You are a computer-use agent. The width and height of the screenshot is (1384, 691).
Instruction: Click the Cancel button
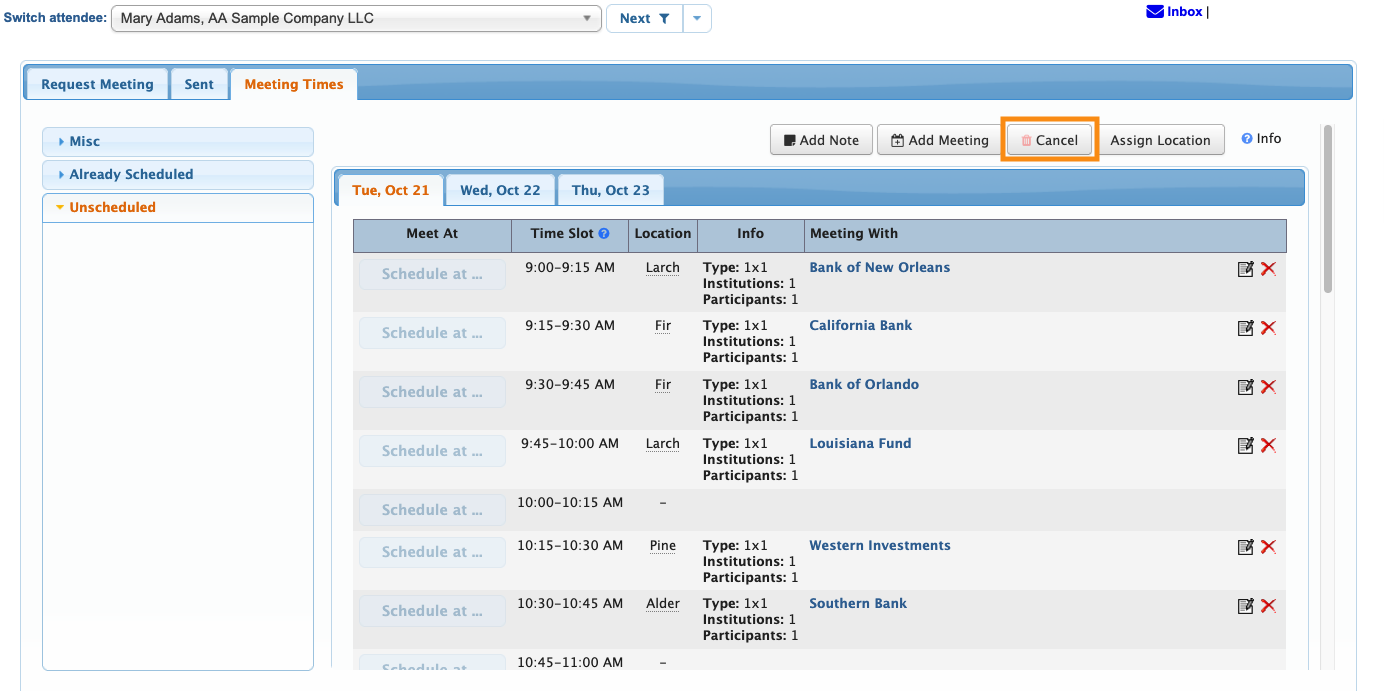(x=1049, y=140)
